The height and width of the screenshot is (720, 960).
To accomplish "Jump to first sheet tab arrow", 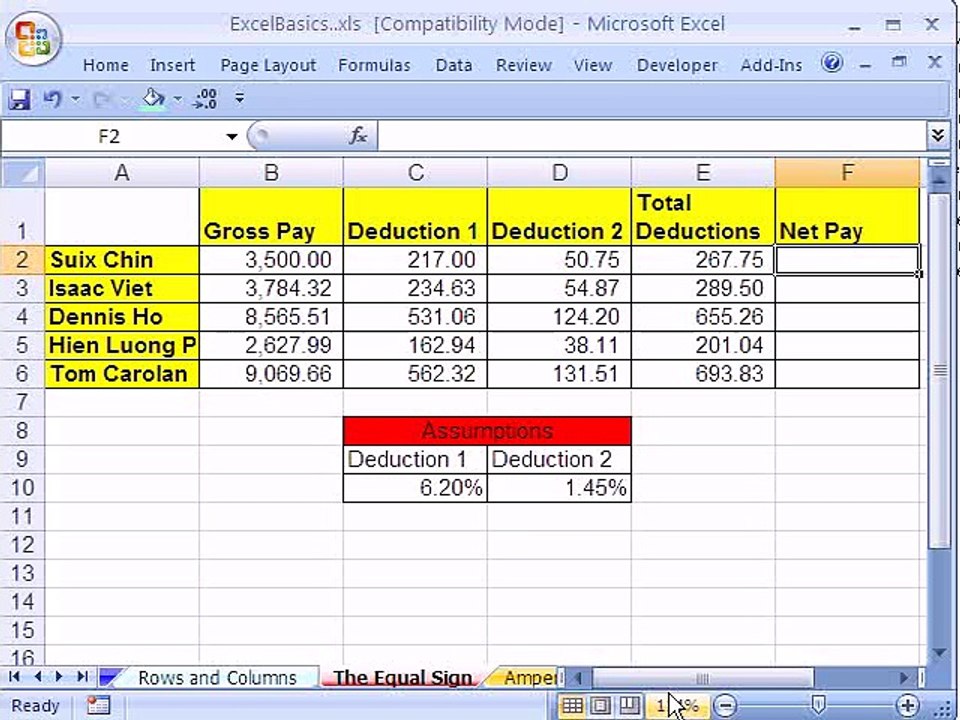I will coord(14,677).
